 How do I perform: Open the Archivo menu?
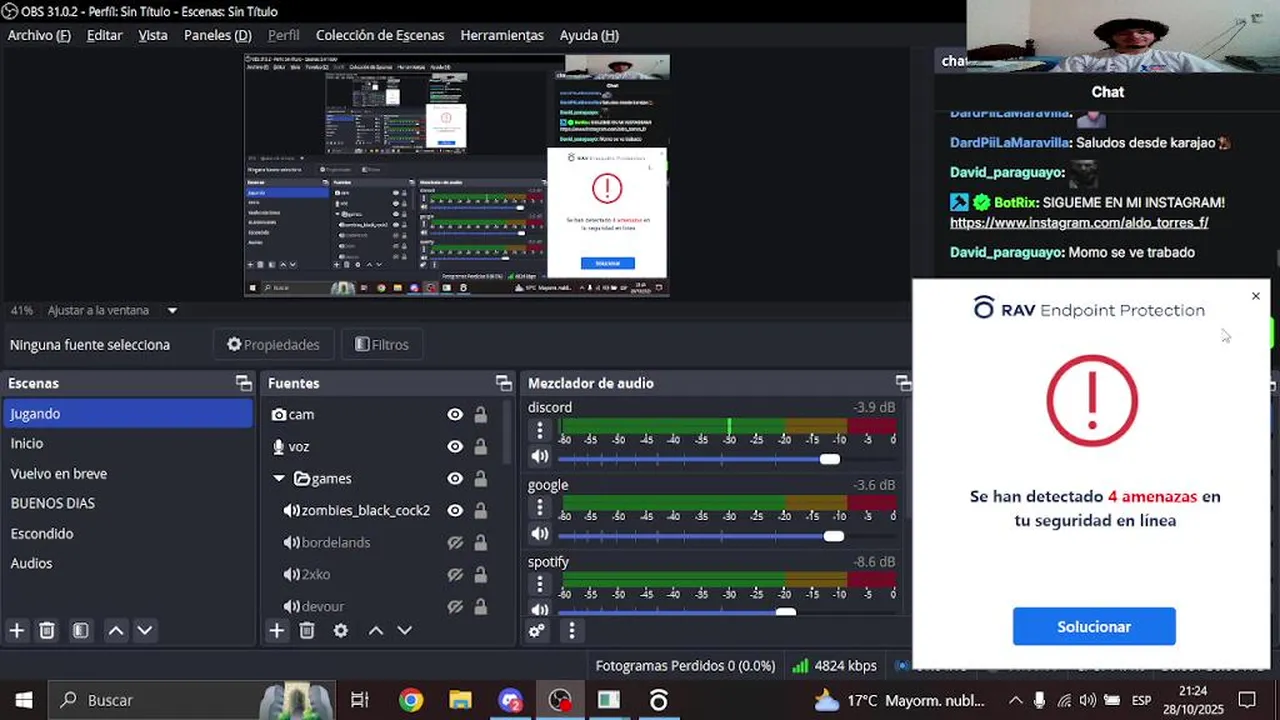point(39,35)
